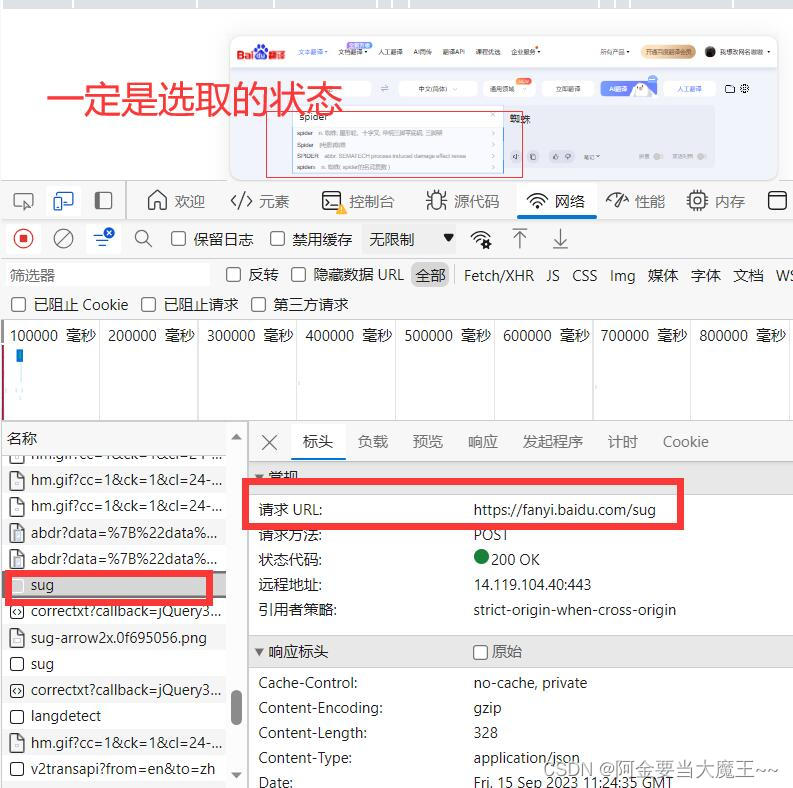Check the hide data URLs checkbox

point(298,275)
